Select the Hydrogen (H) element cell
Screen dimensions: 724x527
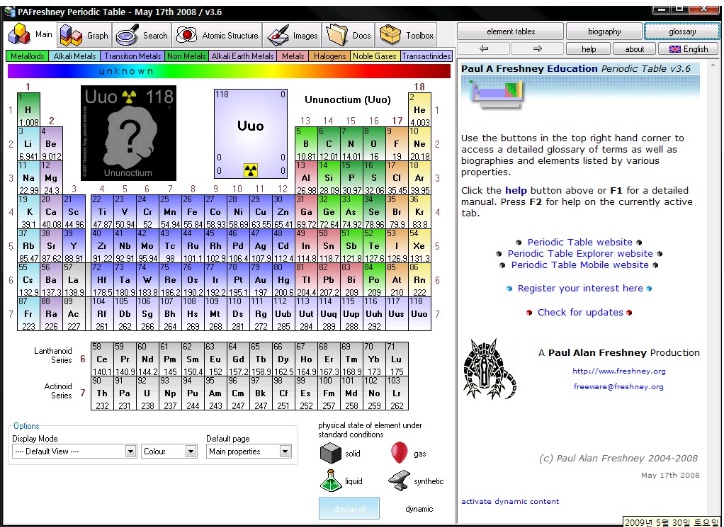[x=29, y=109]
